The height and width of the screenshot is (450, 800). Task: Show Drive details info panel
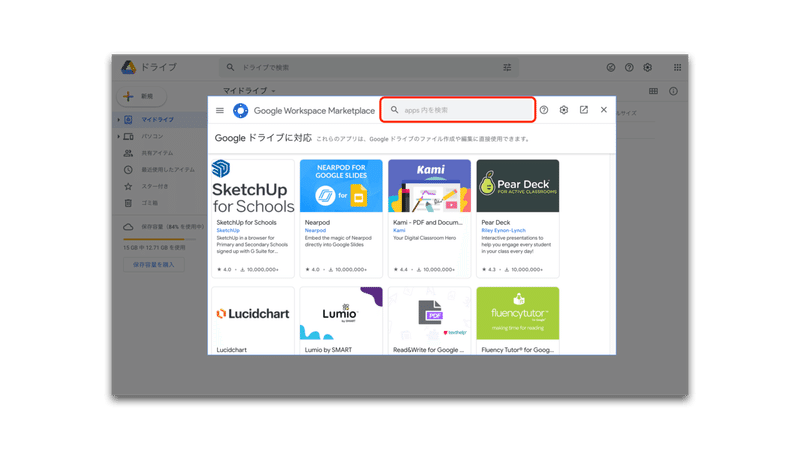click(x=673, y=91)
